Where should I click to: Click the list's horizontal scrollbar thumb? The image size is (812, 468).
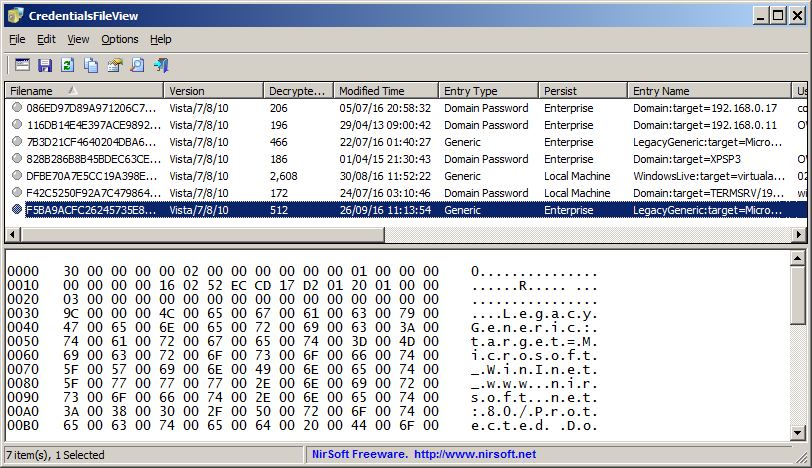[202, 235]
